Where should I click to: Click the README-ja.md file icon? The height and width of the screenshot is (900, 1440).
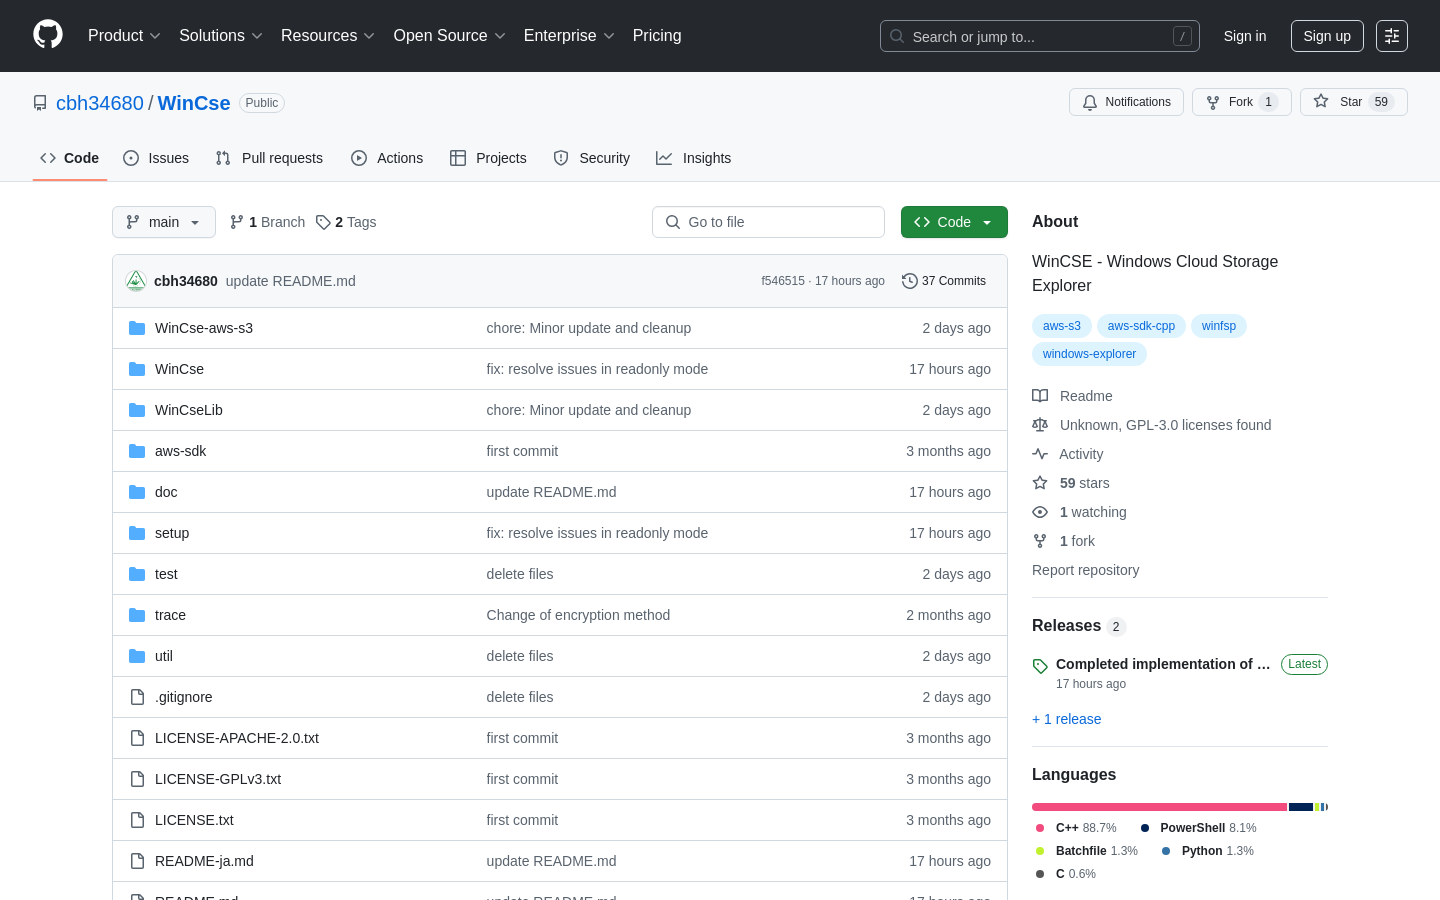click(137, 861)
